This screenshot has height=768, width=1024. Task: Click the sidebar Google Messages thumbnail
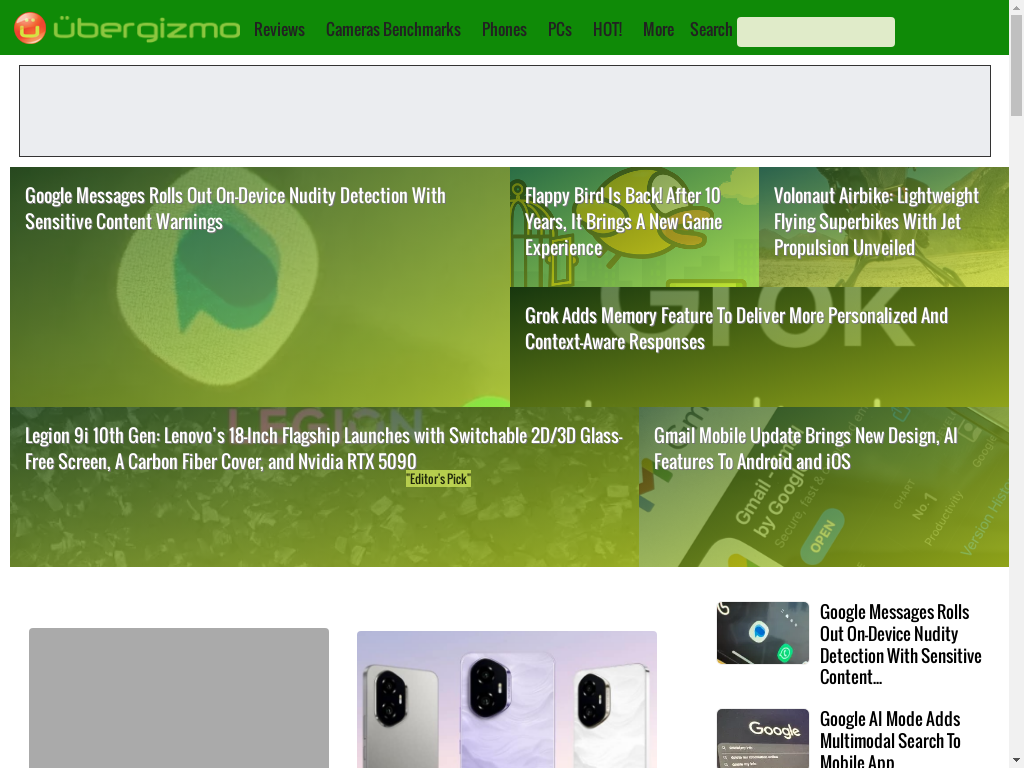point(763,633)
